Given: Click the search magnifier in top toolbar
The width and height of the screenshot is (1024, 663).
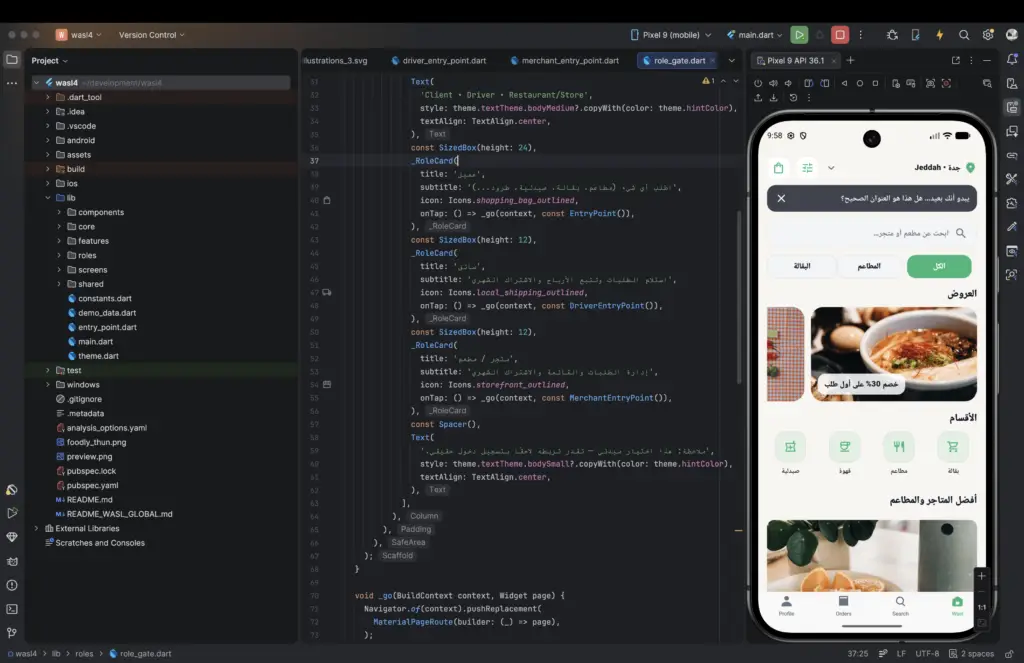Looking at the screenshot, I should click(x=964, y=35).
